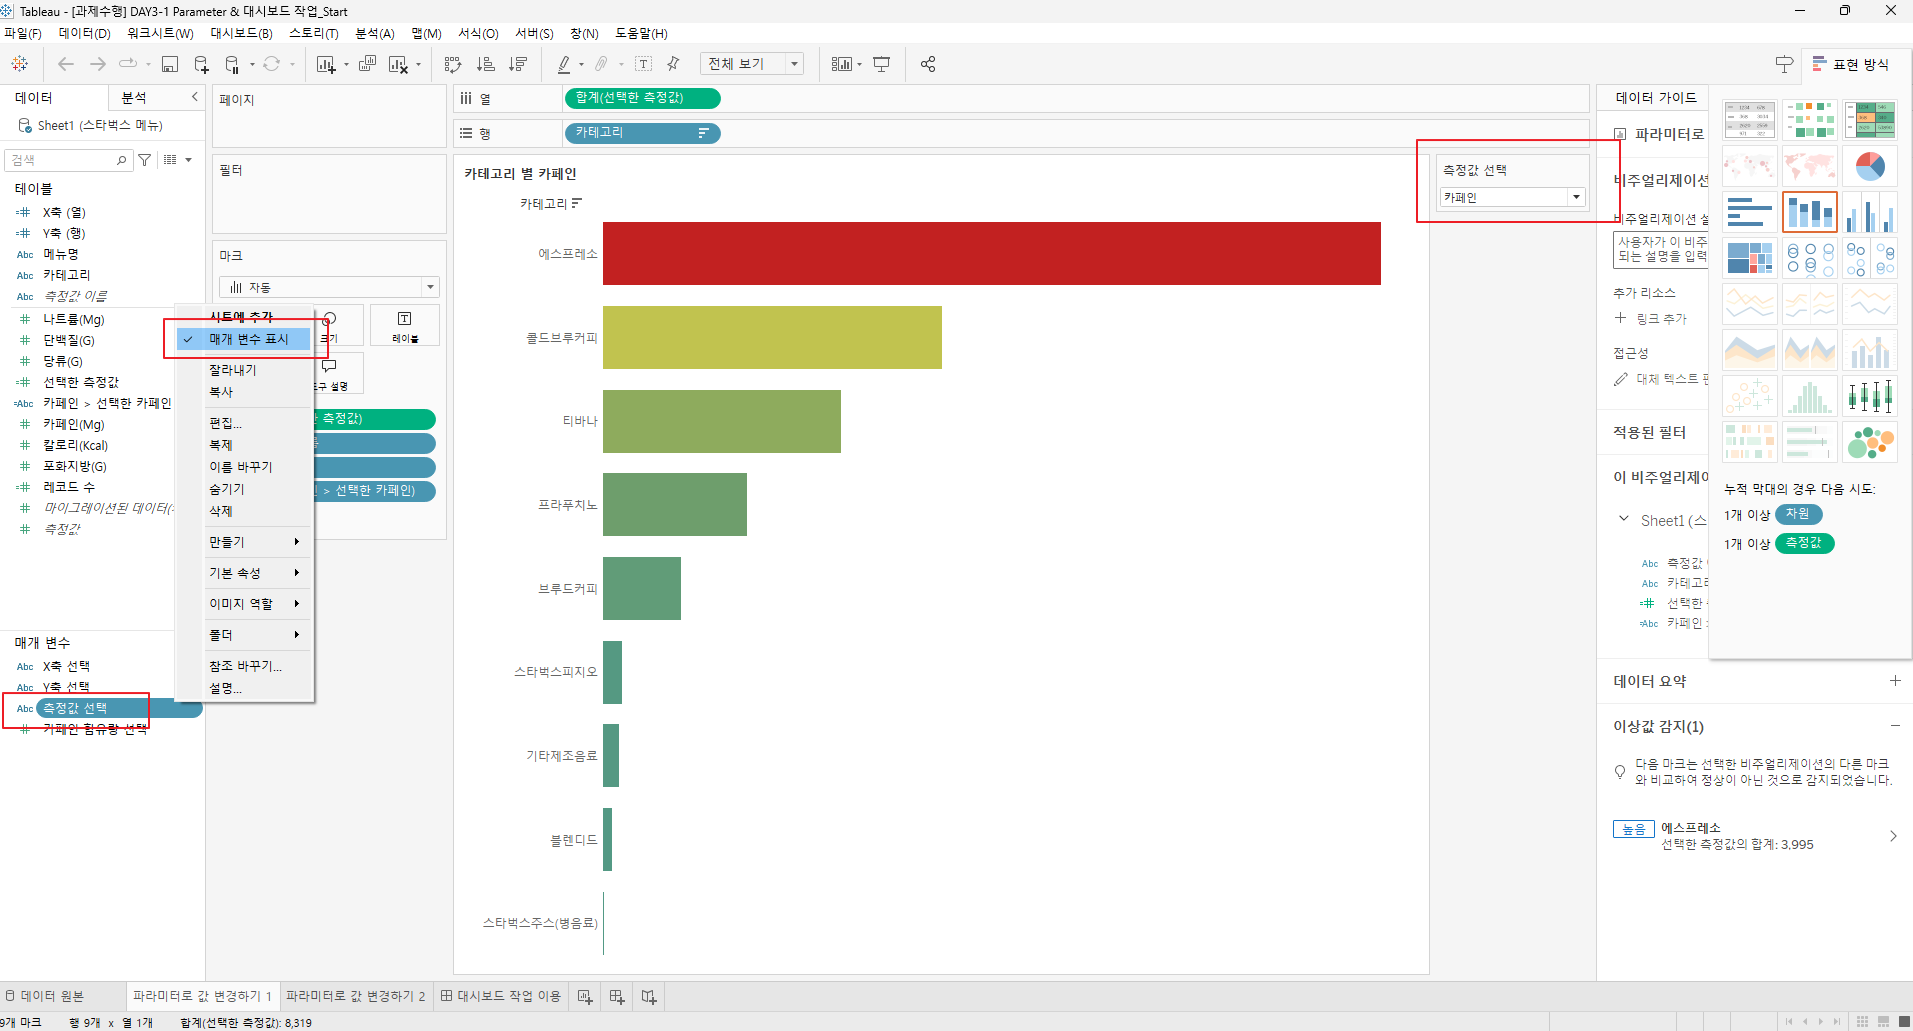Image resolution: width=1913 pixels, height=1031 pixels.
Task: Click the Tableau start page logo icon
Action: [19, 64]
